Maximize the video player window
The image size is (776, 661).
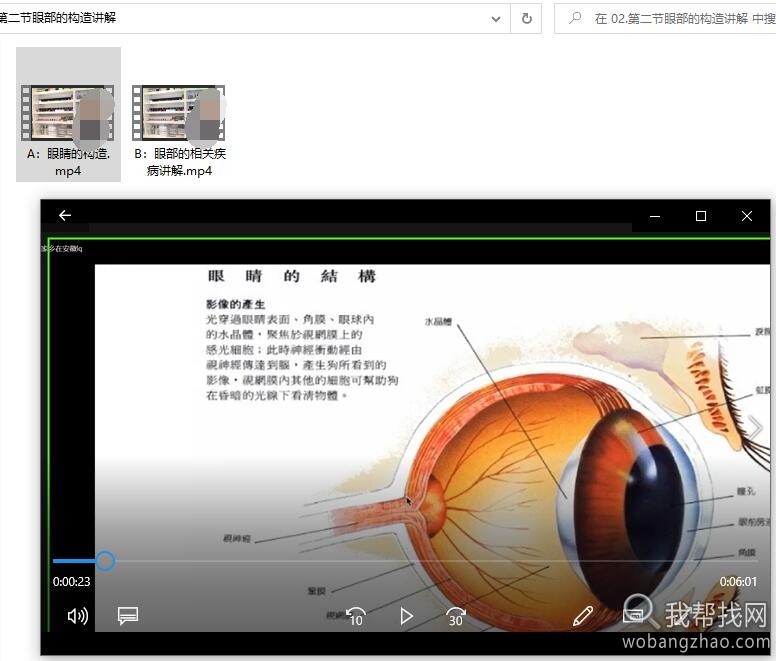pos(701,216)
